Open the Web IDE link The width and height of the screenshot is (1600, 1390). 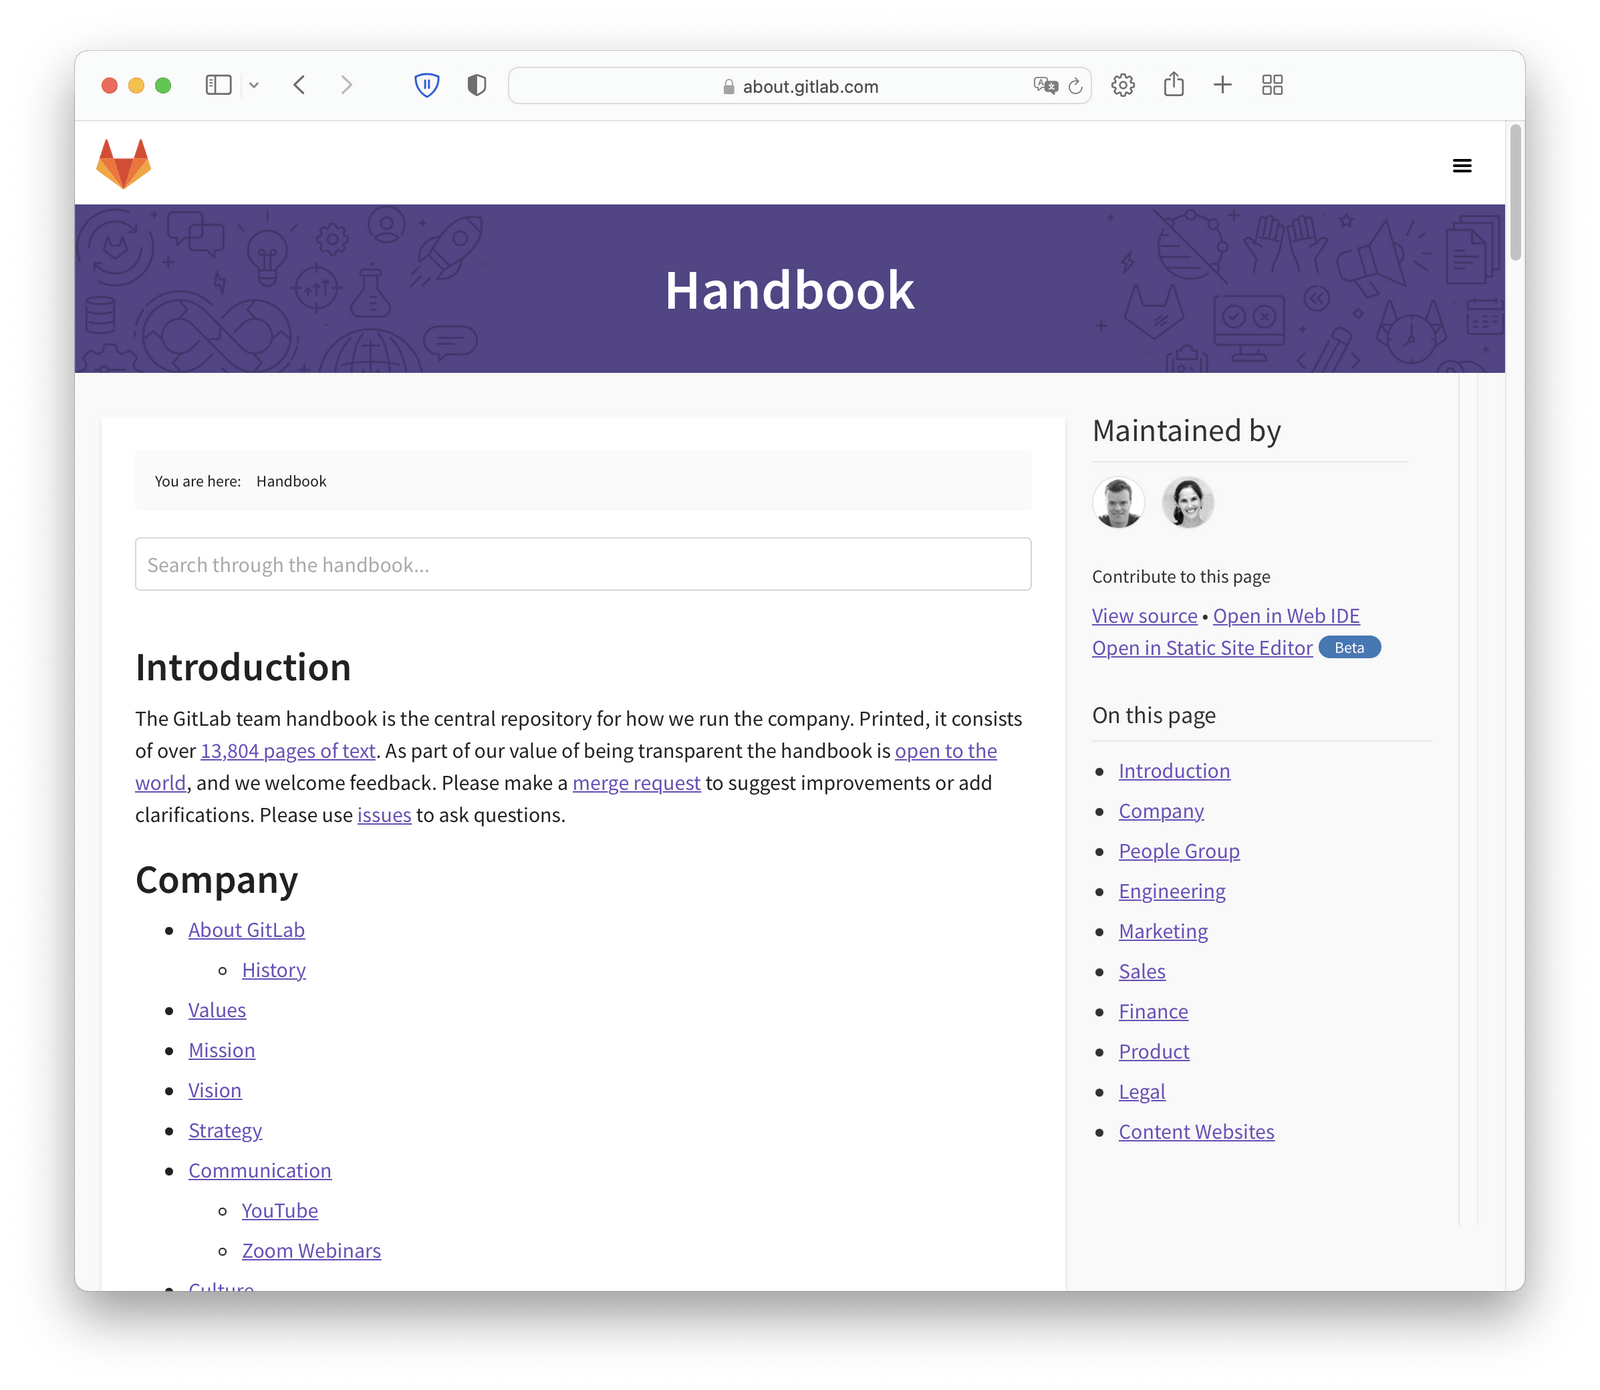pos(1286,615)
